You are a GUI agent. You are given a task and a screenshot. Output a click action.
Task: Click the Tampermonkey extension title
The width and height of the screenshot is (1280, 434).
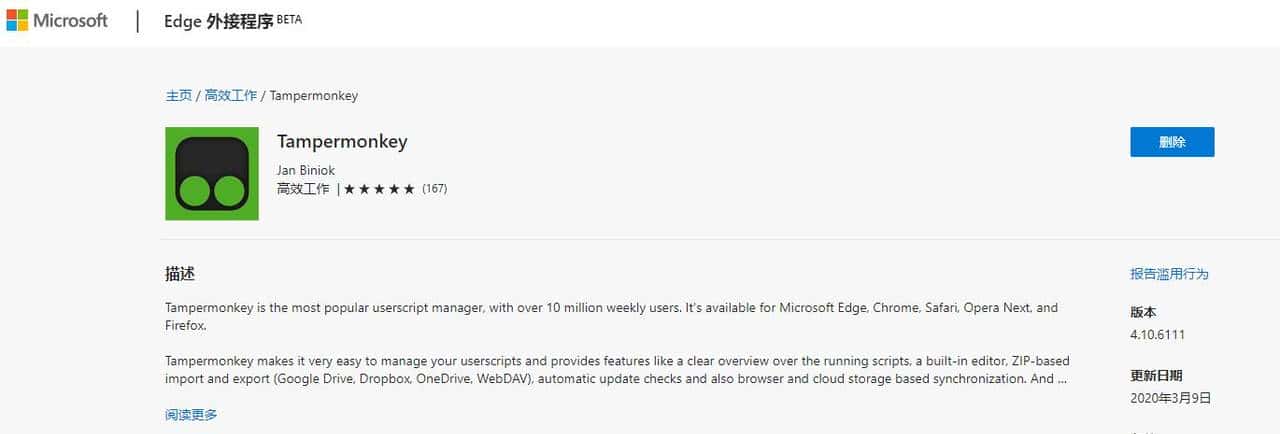click(x=342, y=141)
